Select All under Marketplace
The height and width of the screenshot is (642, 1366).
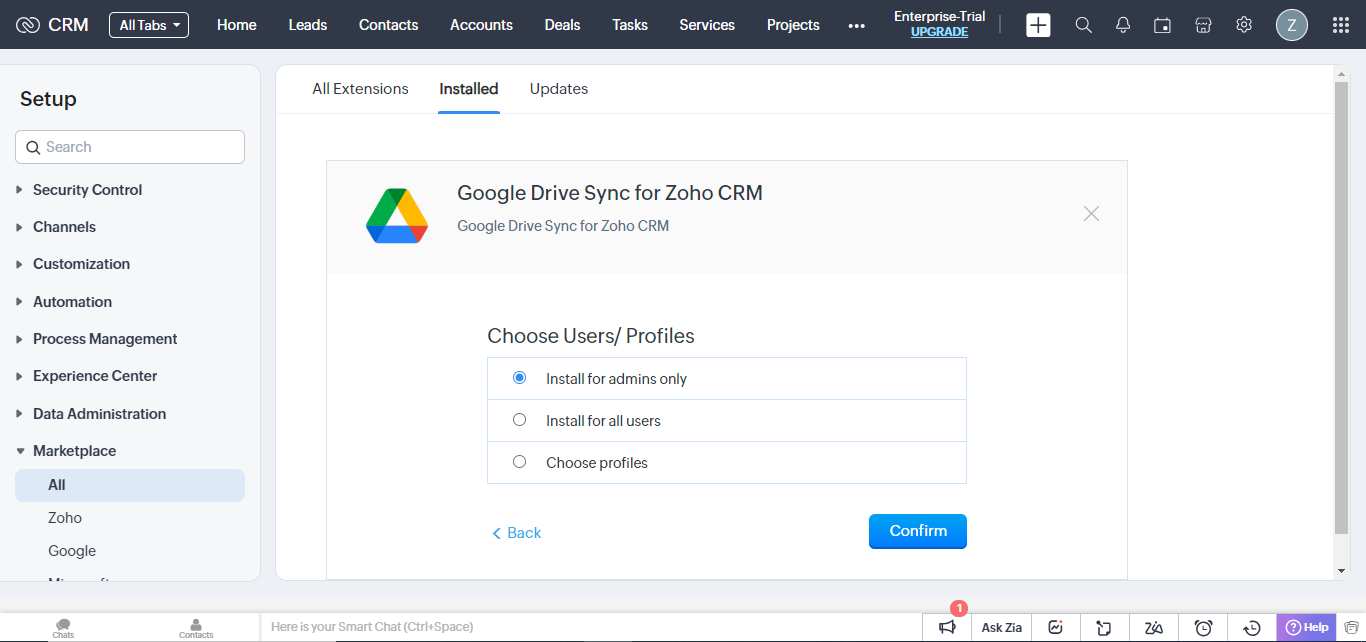(130, 485)
